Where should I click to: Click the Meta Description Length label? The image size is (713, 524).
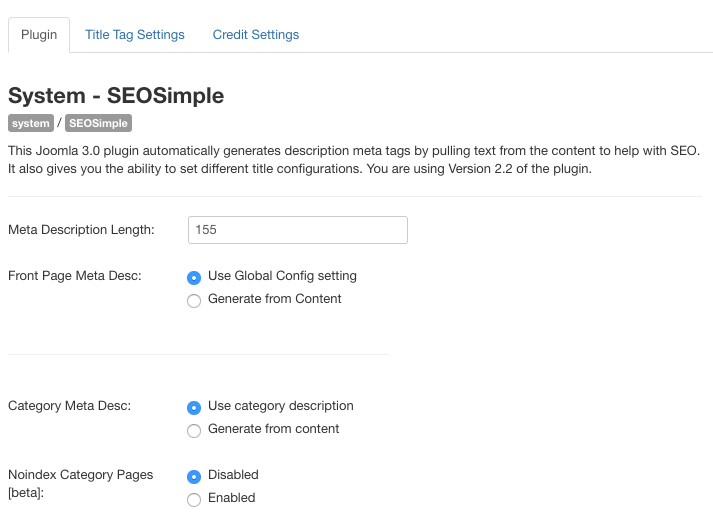[81, 230]
